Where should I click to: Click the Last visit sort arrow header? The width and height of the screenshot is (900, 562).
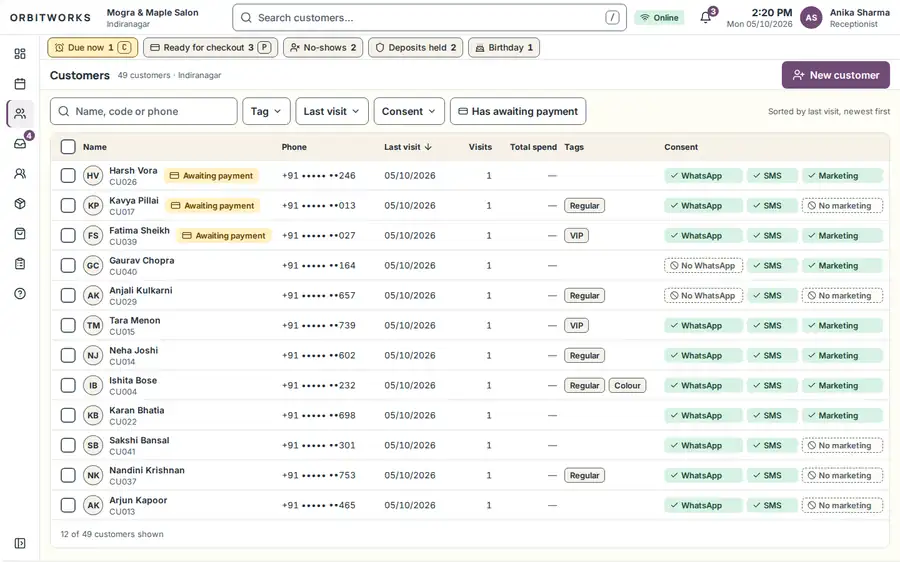pyautogui.click(x=408, y=147)
